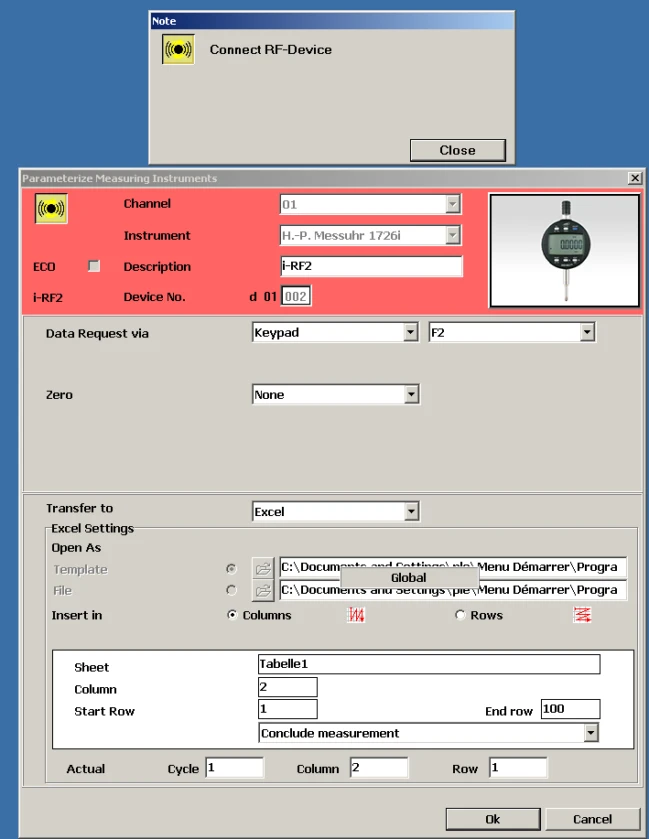
Task: Close the Parameterize Measuring Instruments window
Action: [x=634, y=178]
